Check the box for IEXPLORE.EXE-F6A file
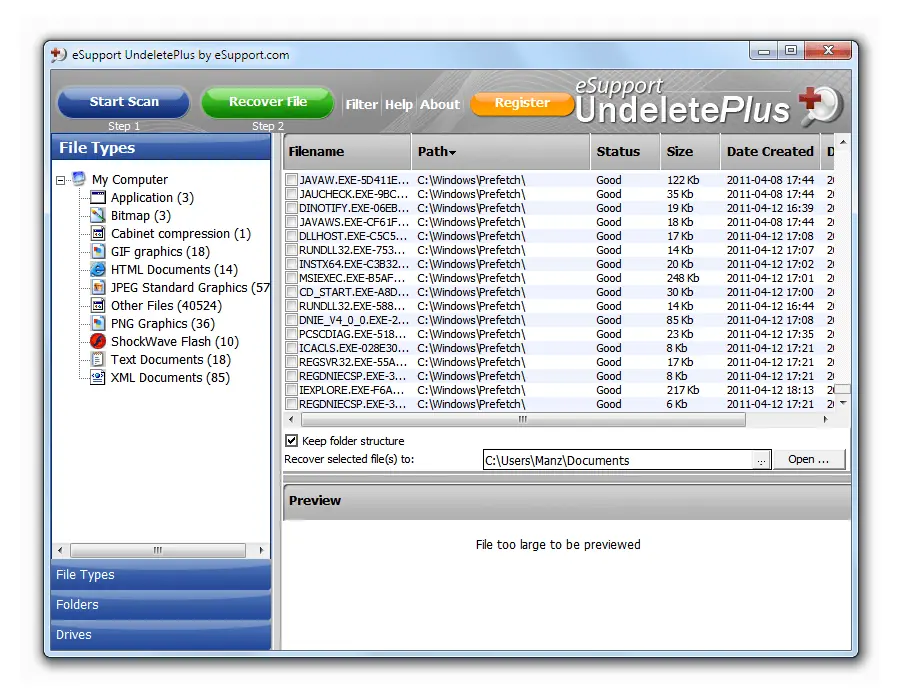This screenshot has height=700, width=900. click(292, 390)
